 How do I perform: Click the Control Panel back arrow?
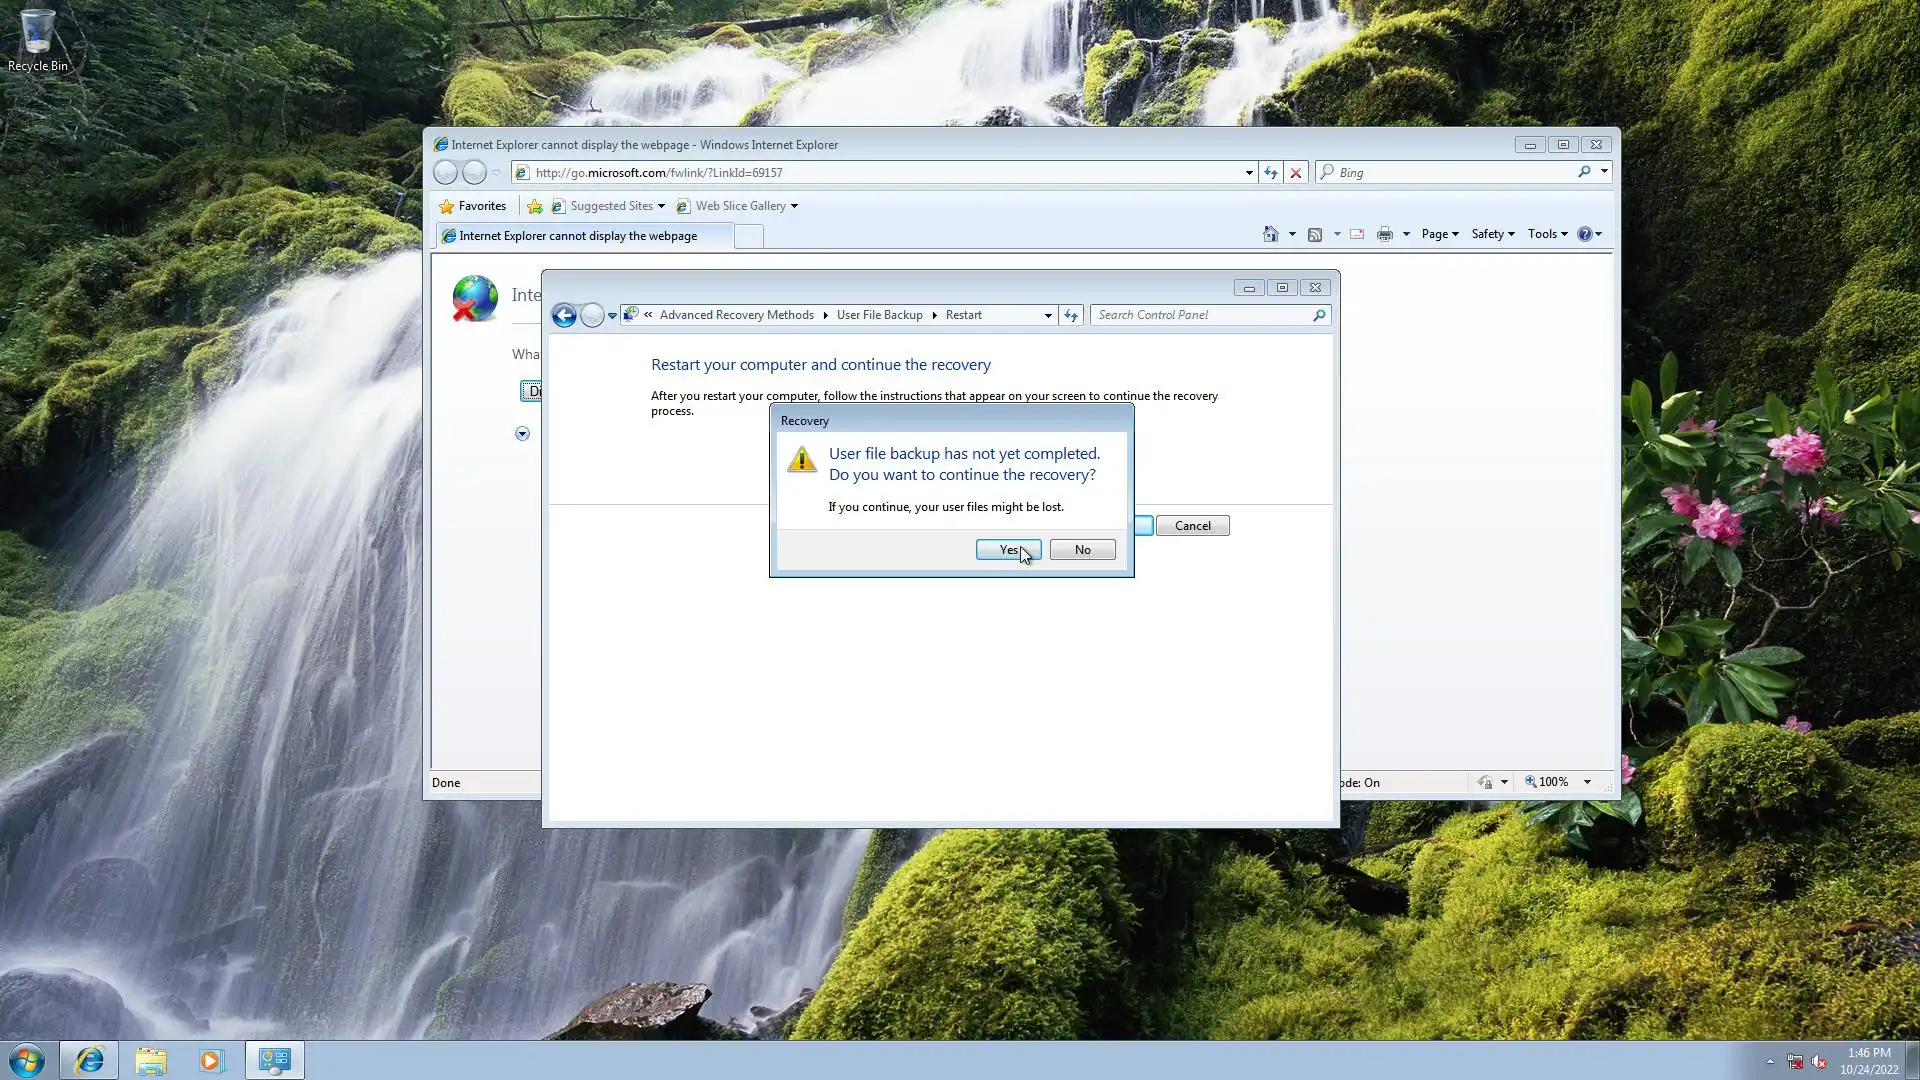[564, 316]
